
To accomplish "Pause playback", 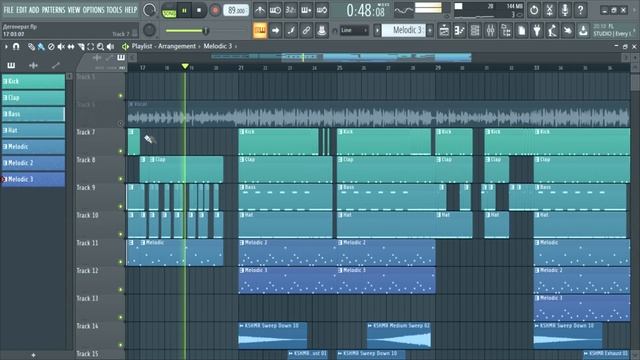I will [184, 11].
